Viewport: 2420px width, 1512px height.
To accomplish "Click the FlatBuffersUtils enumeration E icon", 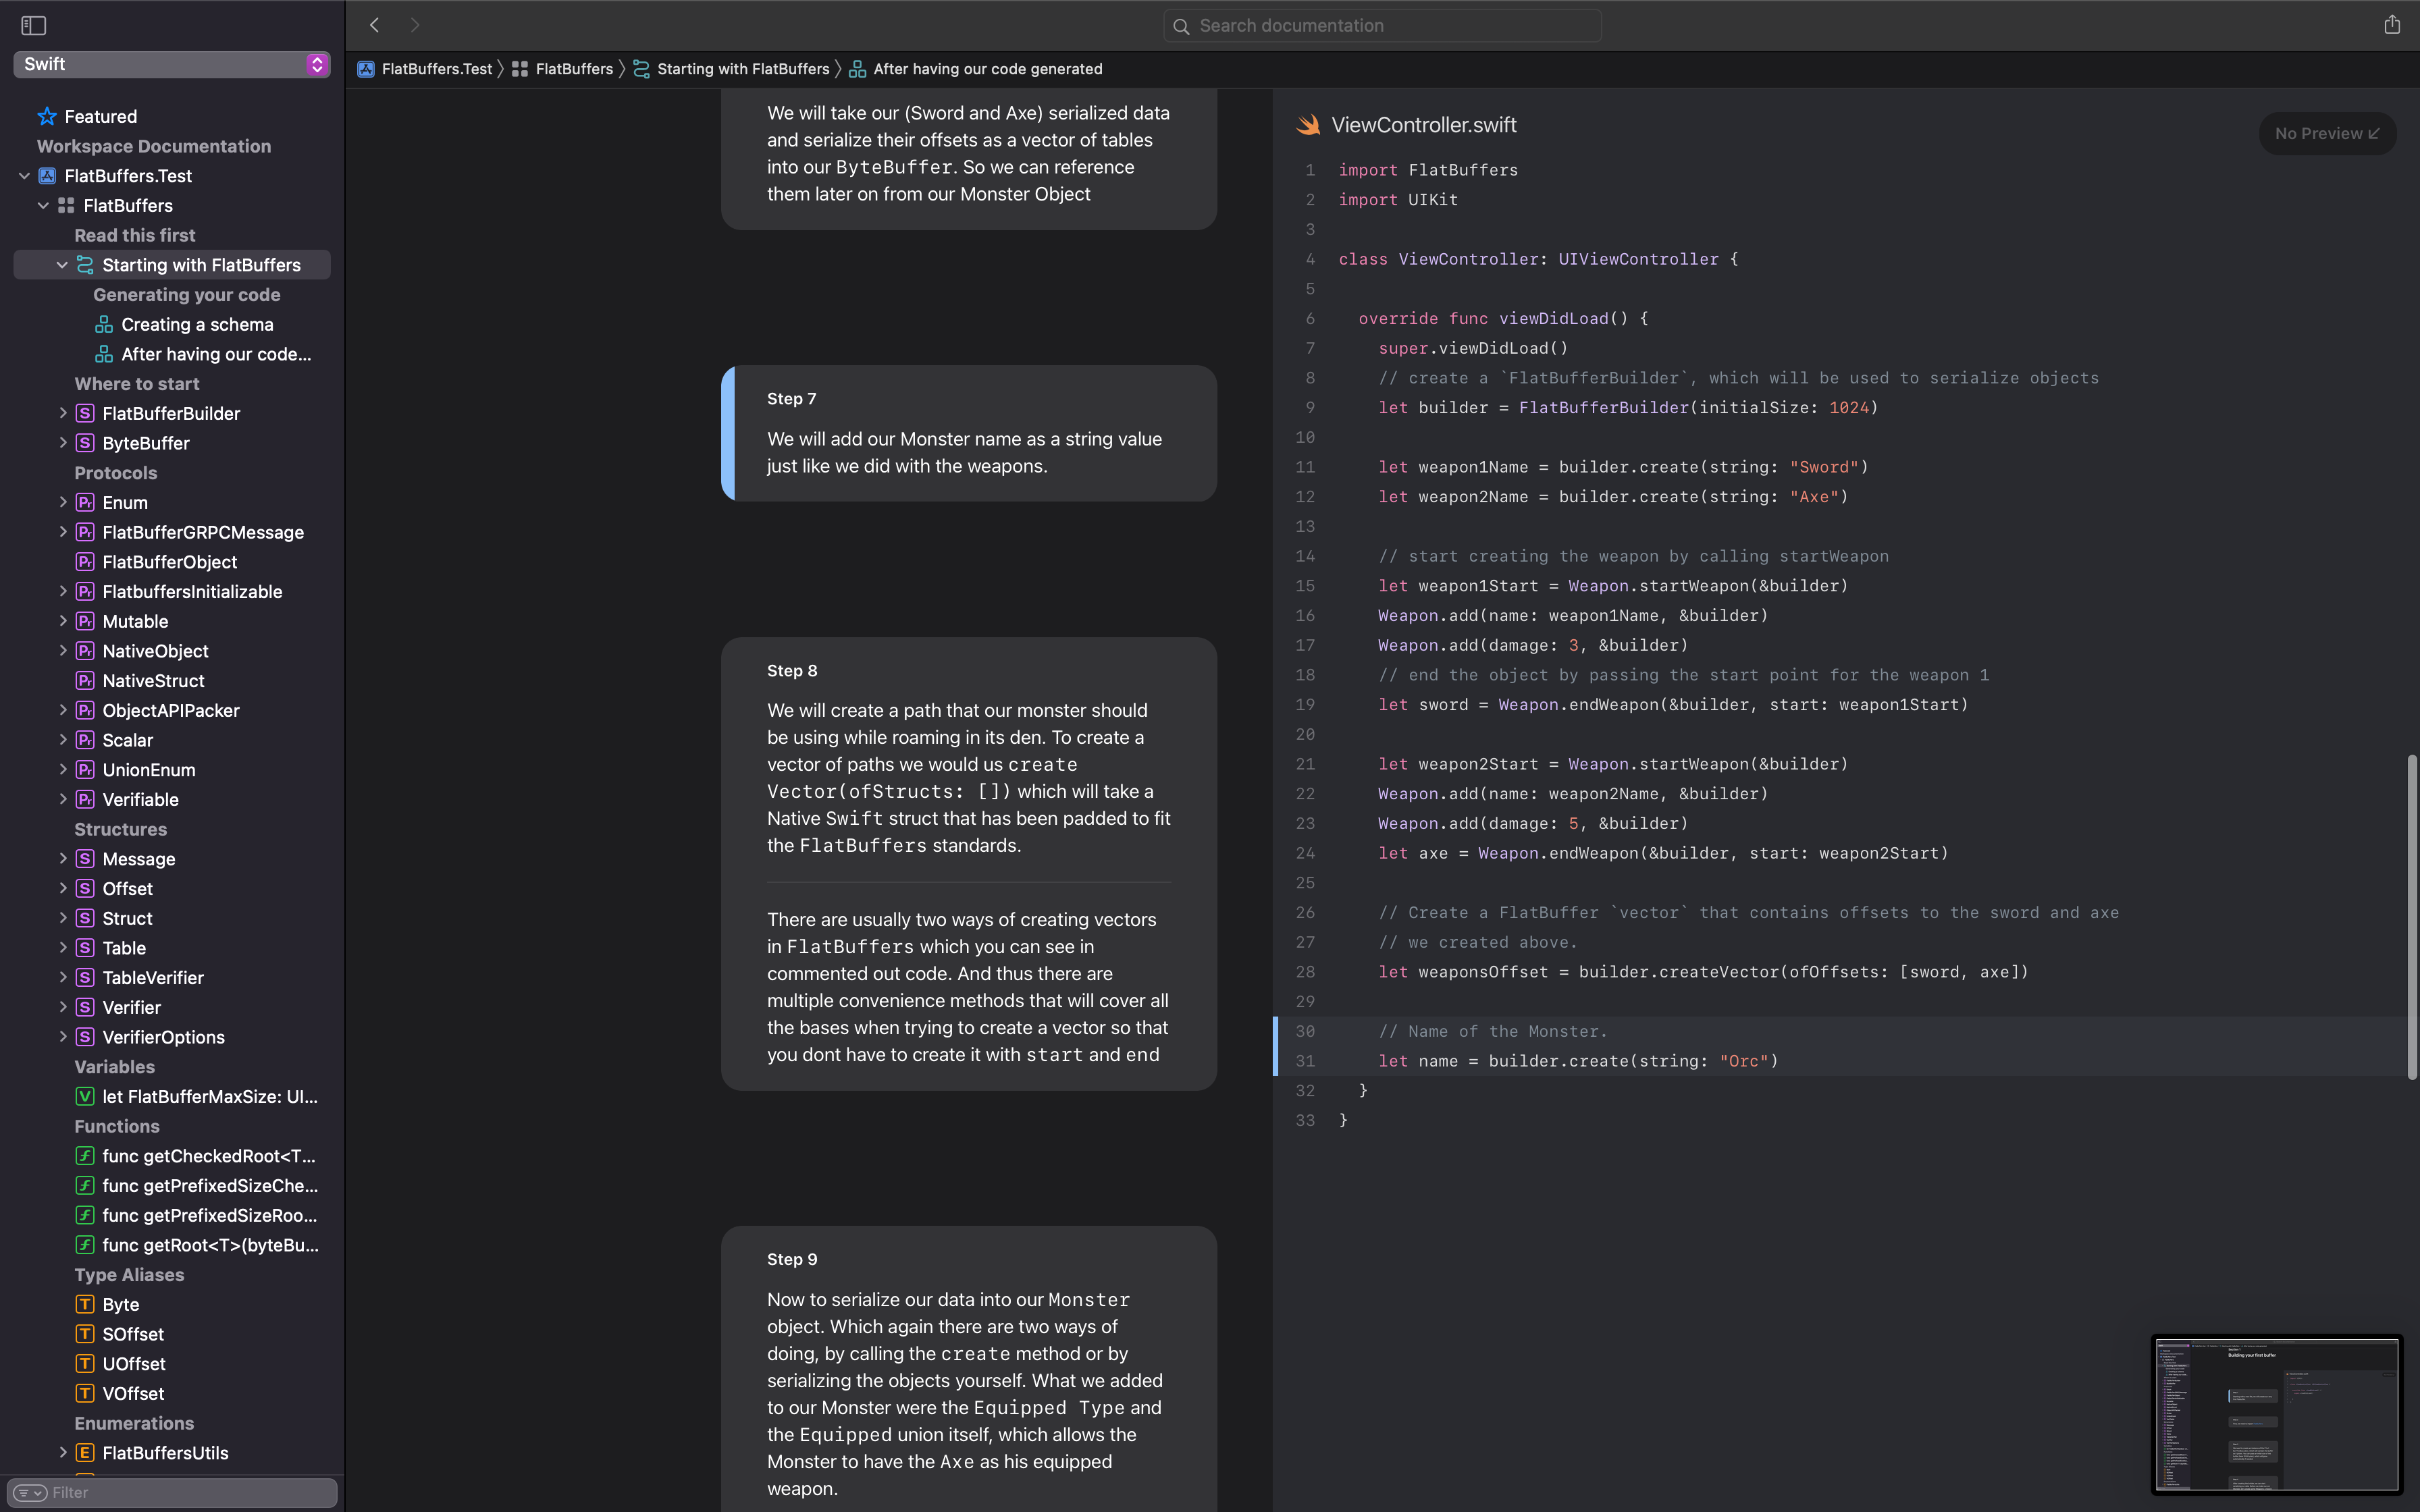I will (x=85, y=1453).
